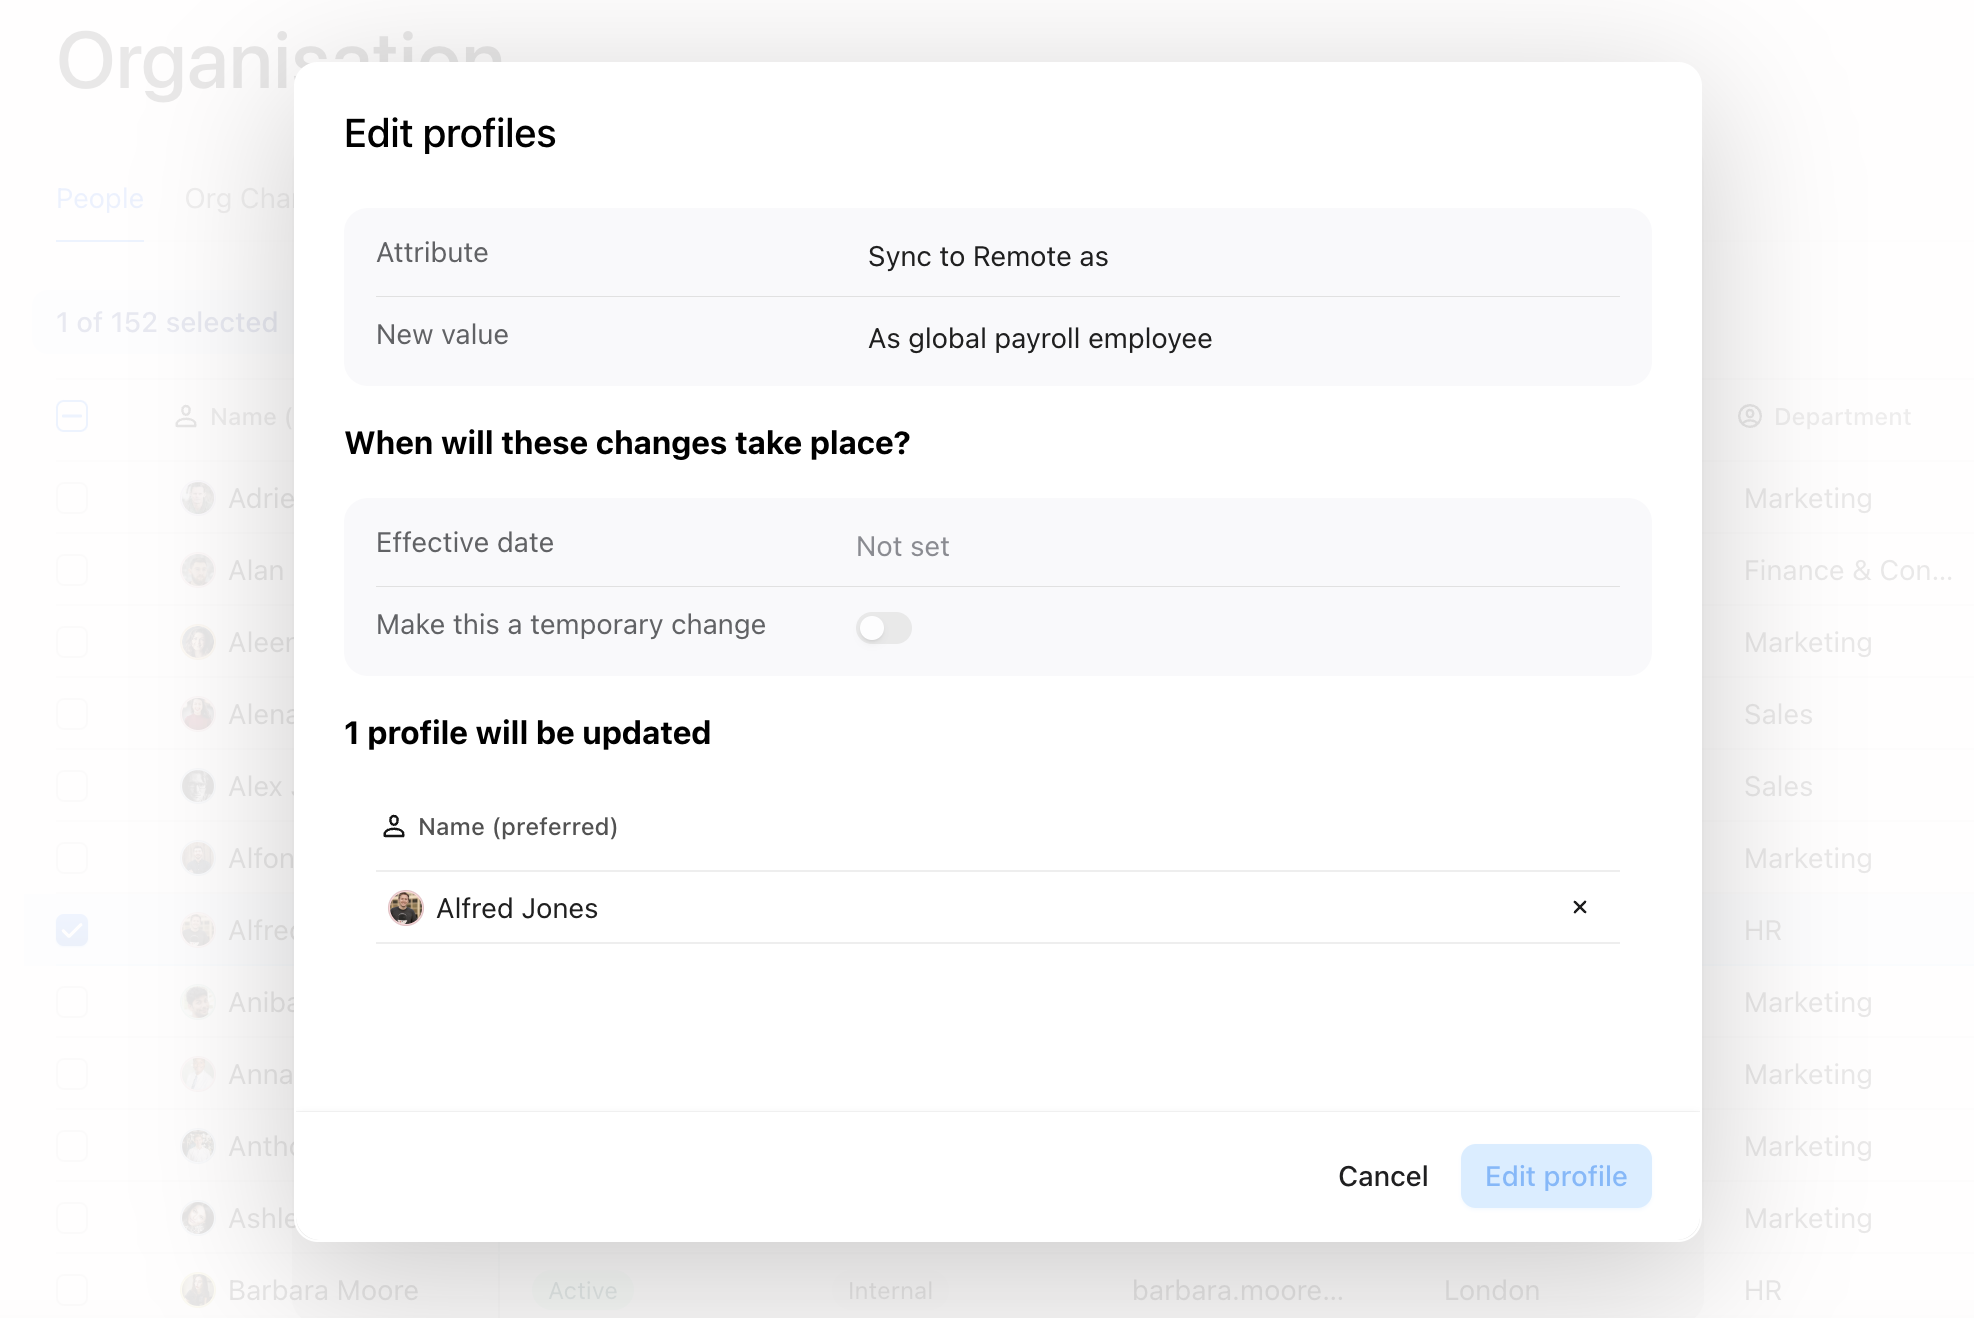Click the Cancel button
Image resolution: width=1974 pixels, height=1318 pixels.
[1383, 1176]
